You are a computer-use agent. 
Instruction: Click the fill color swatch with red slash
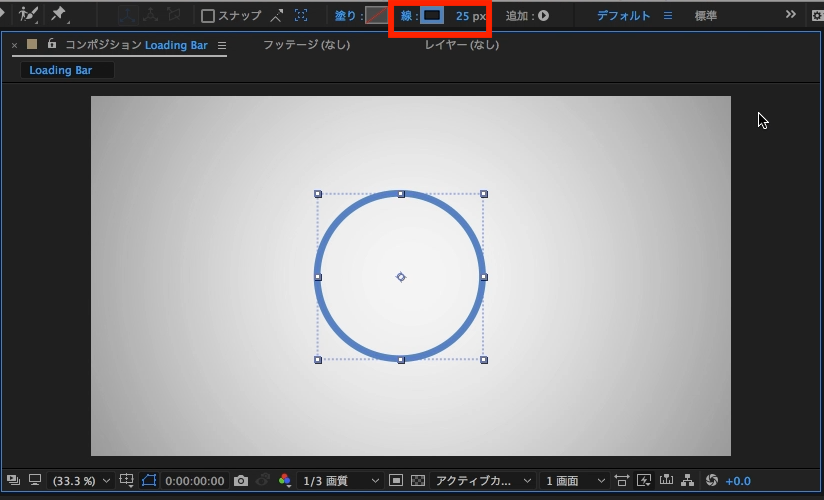coord(376,15)
